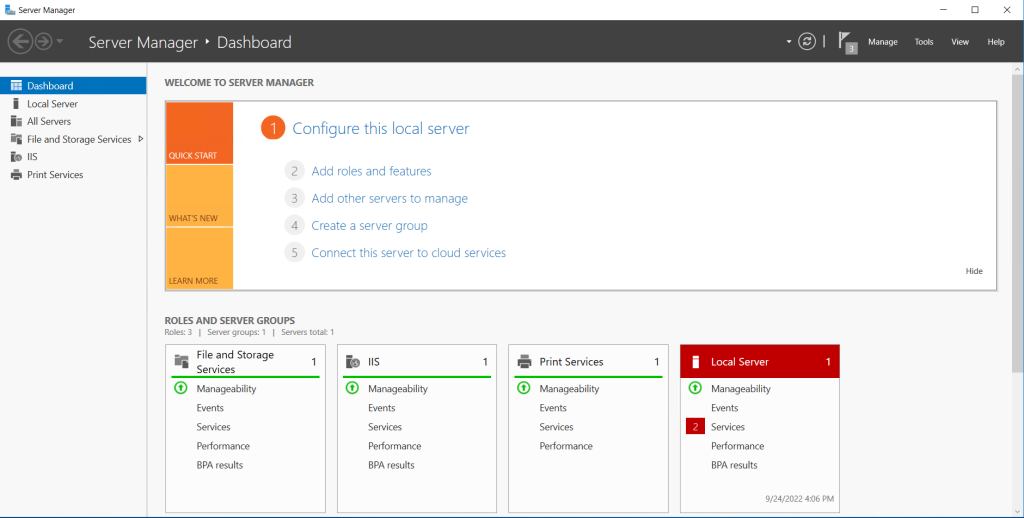Image resolution: width=1024 pixels, height=518 pixels.
Task: Open the Tools menu
Action: (x=924, y=42)
